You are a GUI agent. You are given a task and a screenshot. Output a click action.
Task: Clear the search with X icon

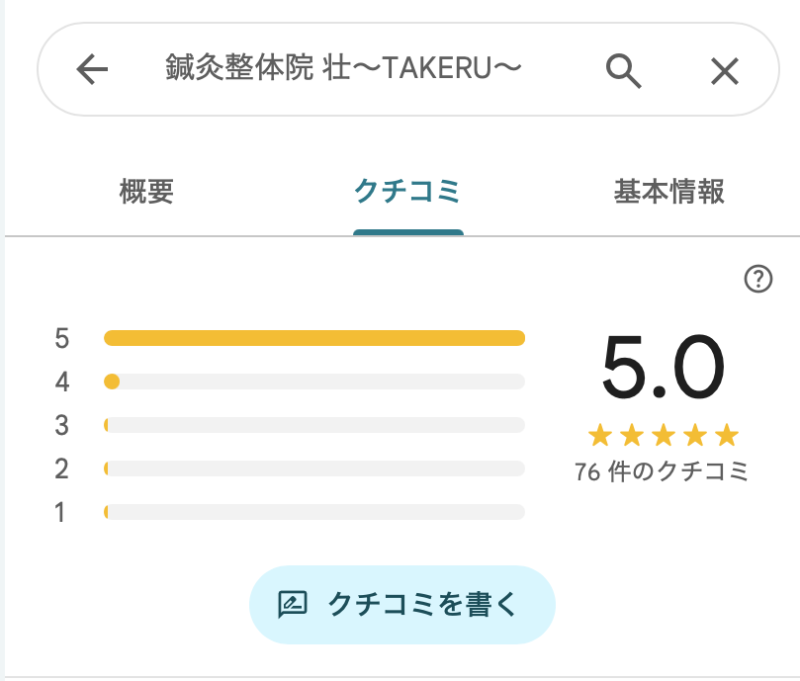[724, 70]
